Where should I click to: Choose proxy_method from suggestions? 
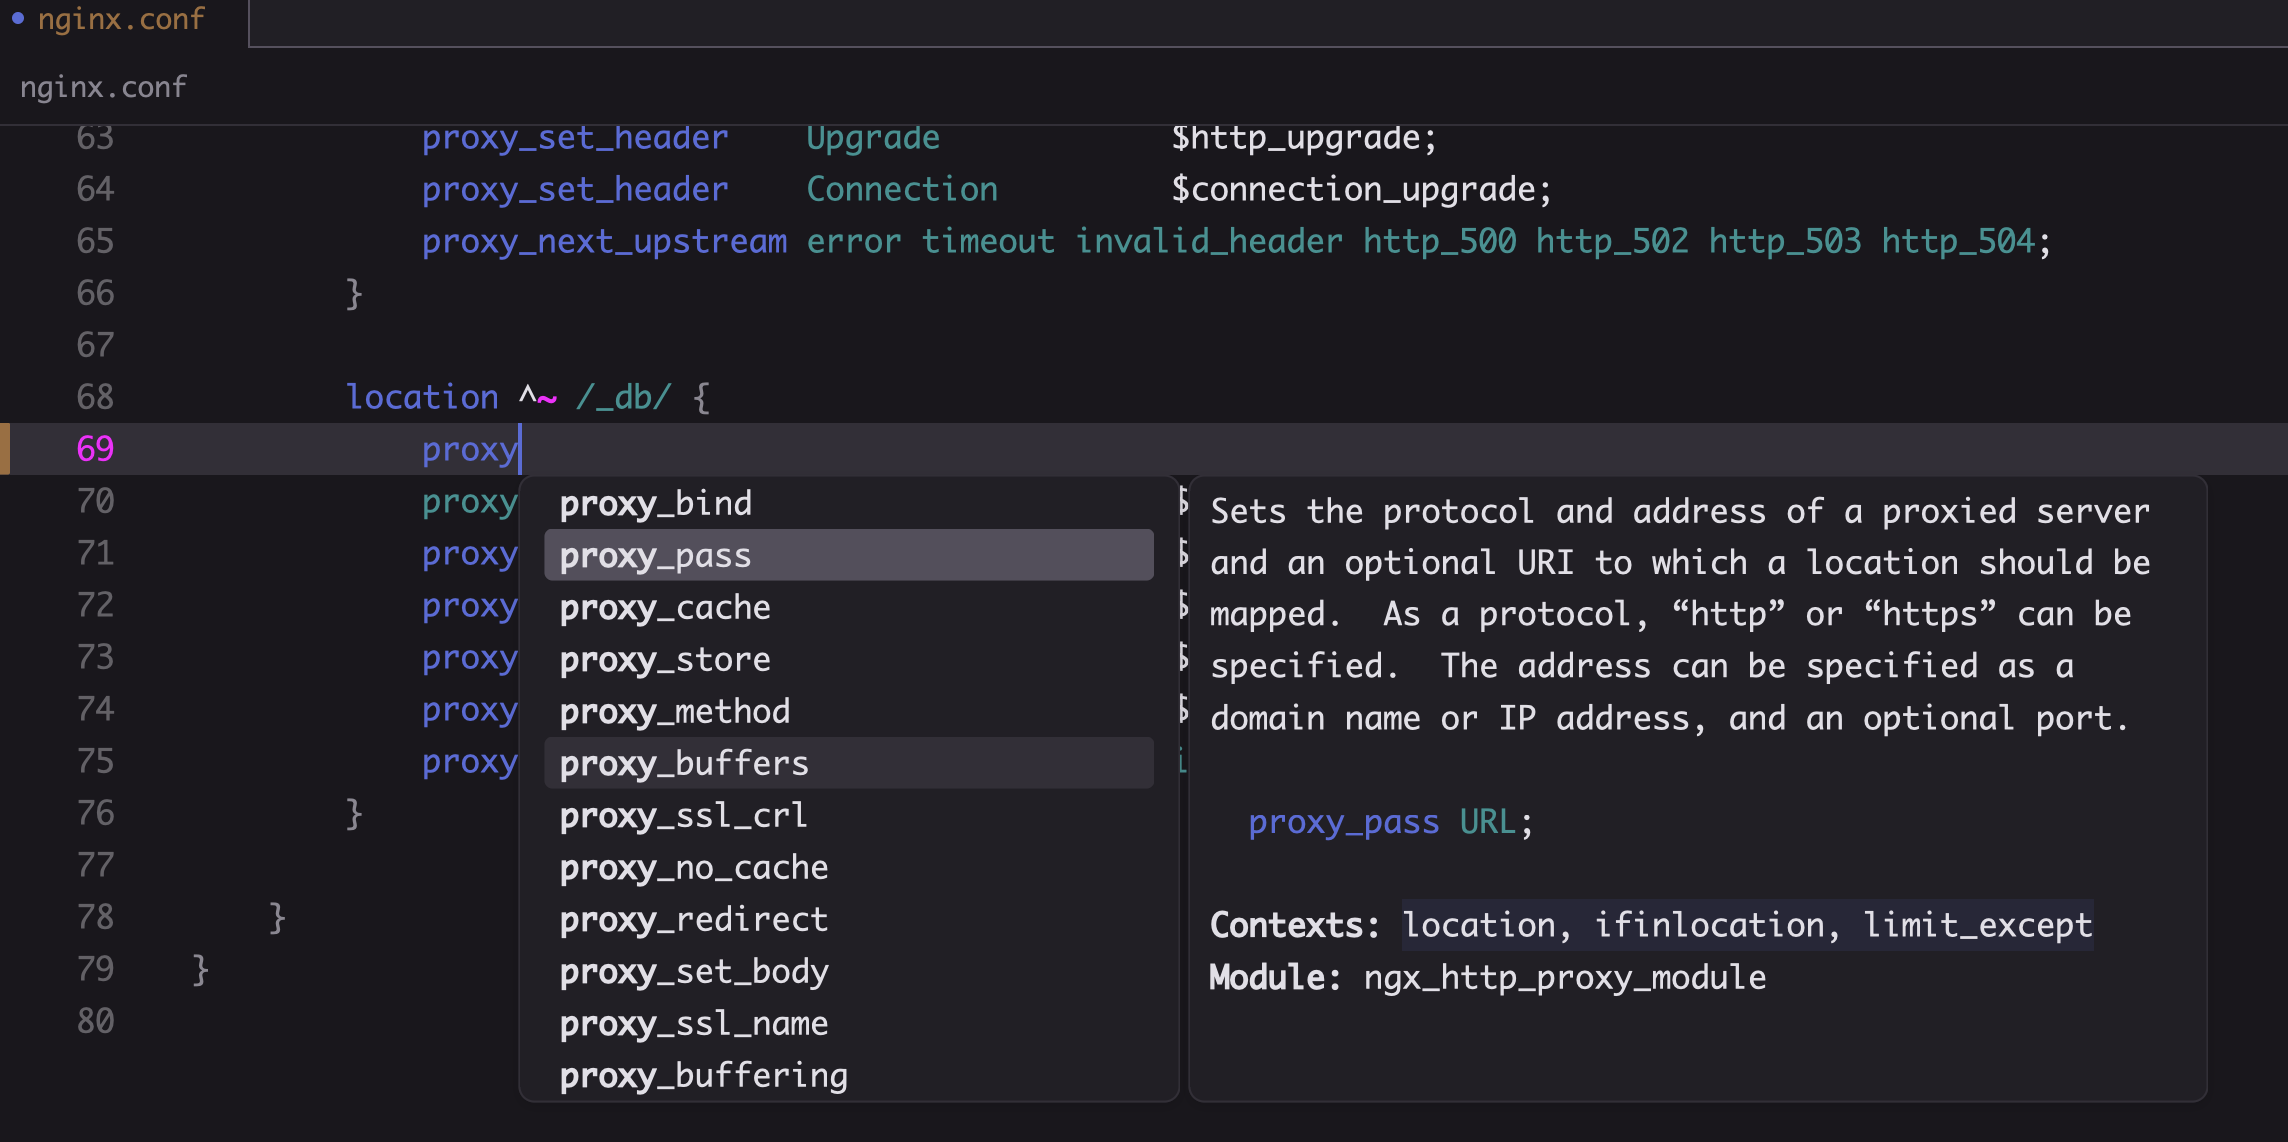point(675,711)
